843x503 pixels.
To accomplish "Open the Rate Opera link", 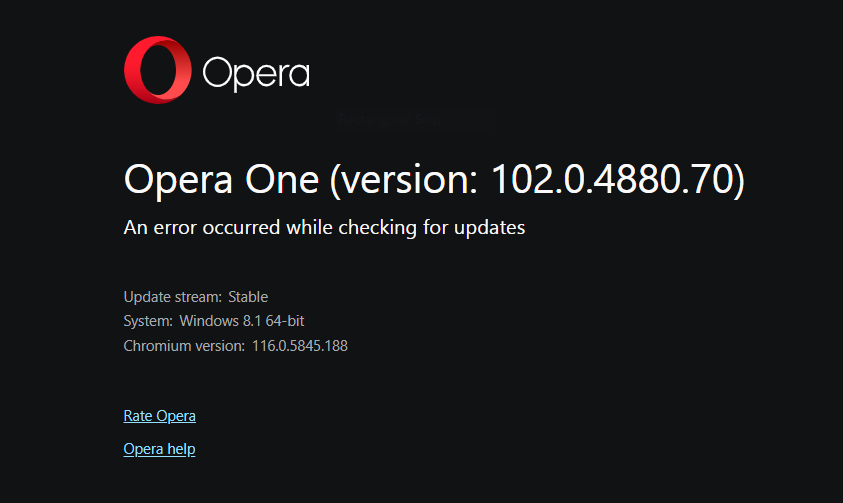I will 160,416.
